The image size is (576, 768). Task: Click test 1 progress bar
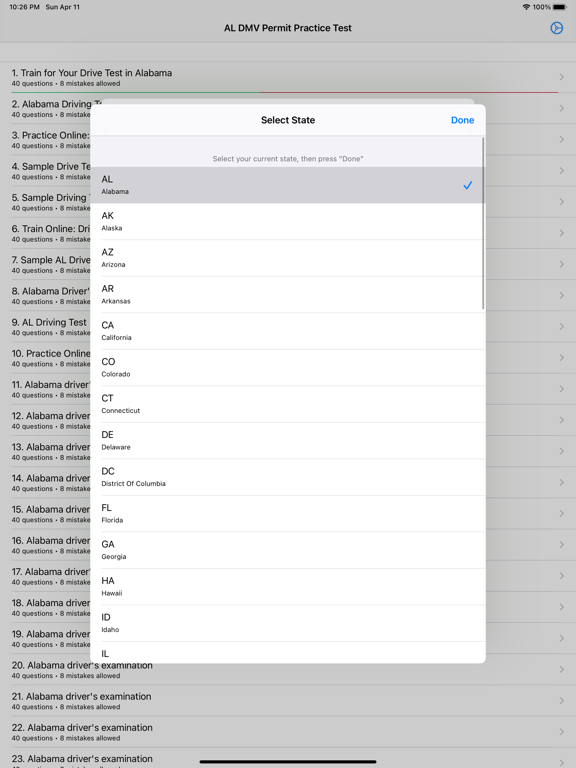coord(285,92)
